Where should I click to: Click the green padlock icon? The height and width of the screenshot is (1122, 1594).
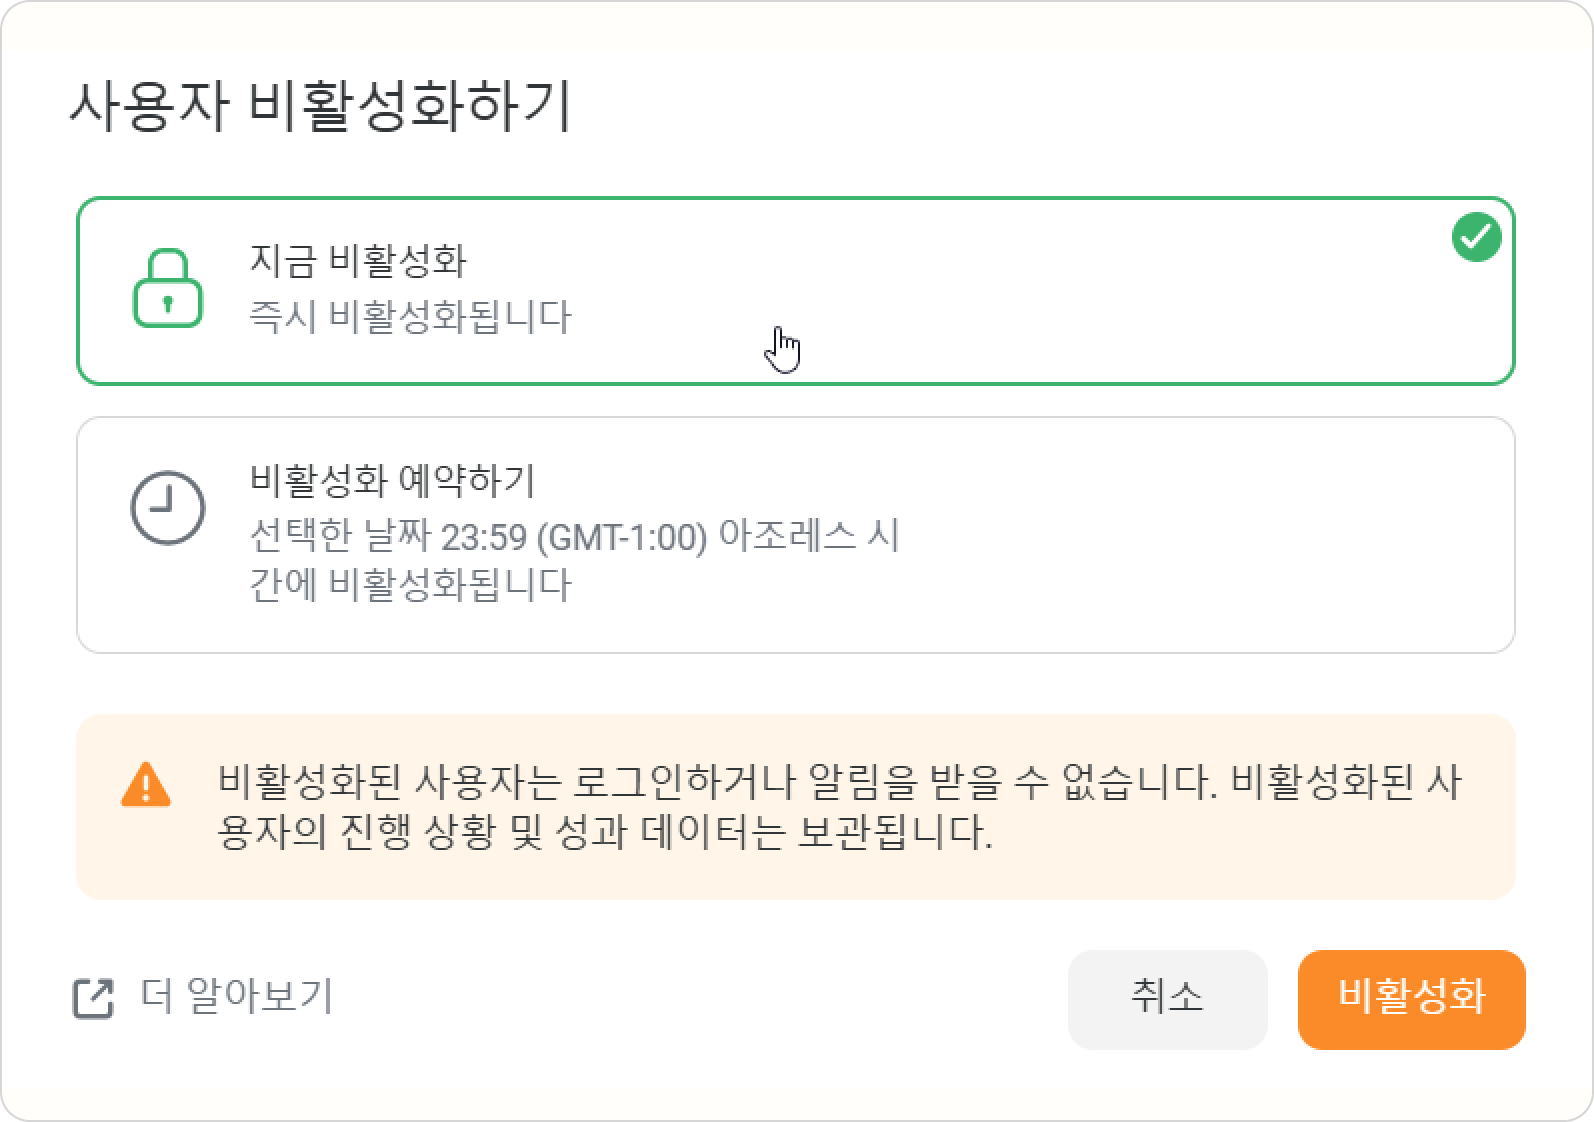[168, 288]
